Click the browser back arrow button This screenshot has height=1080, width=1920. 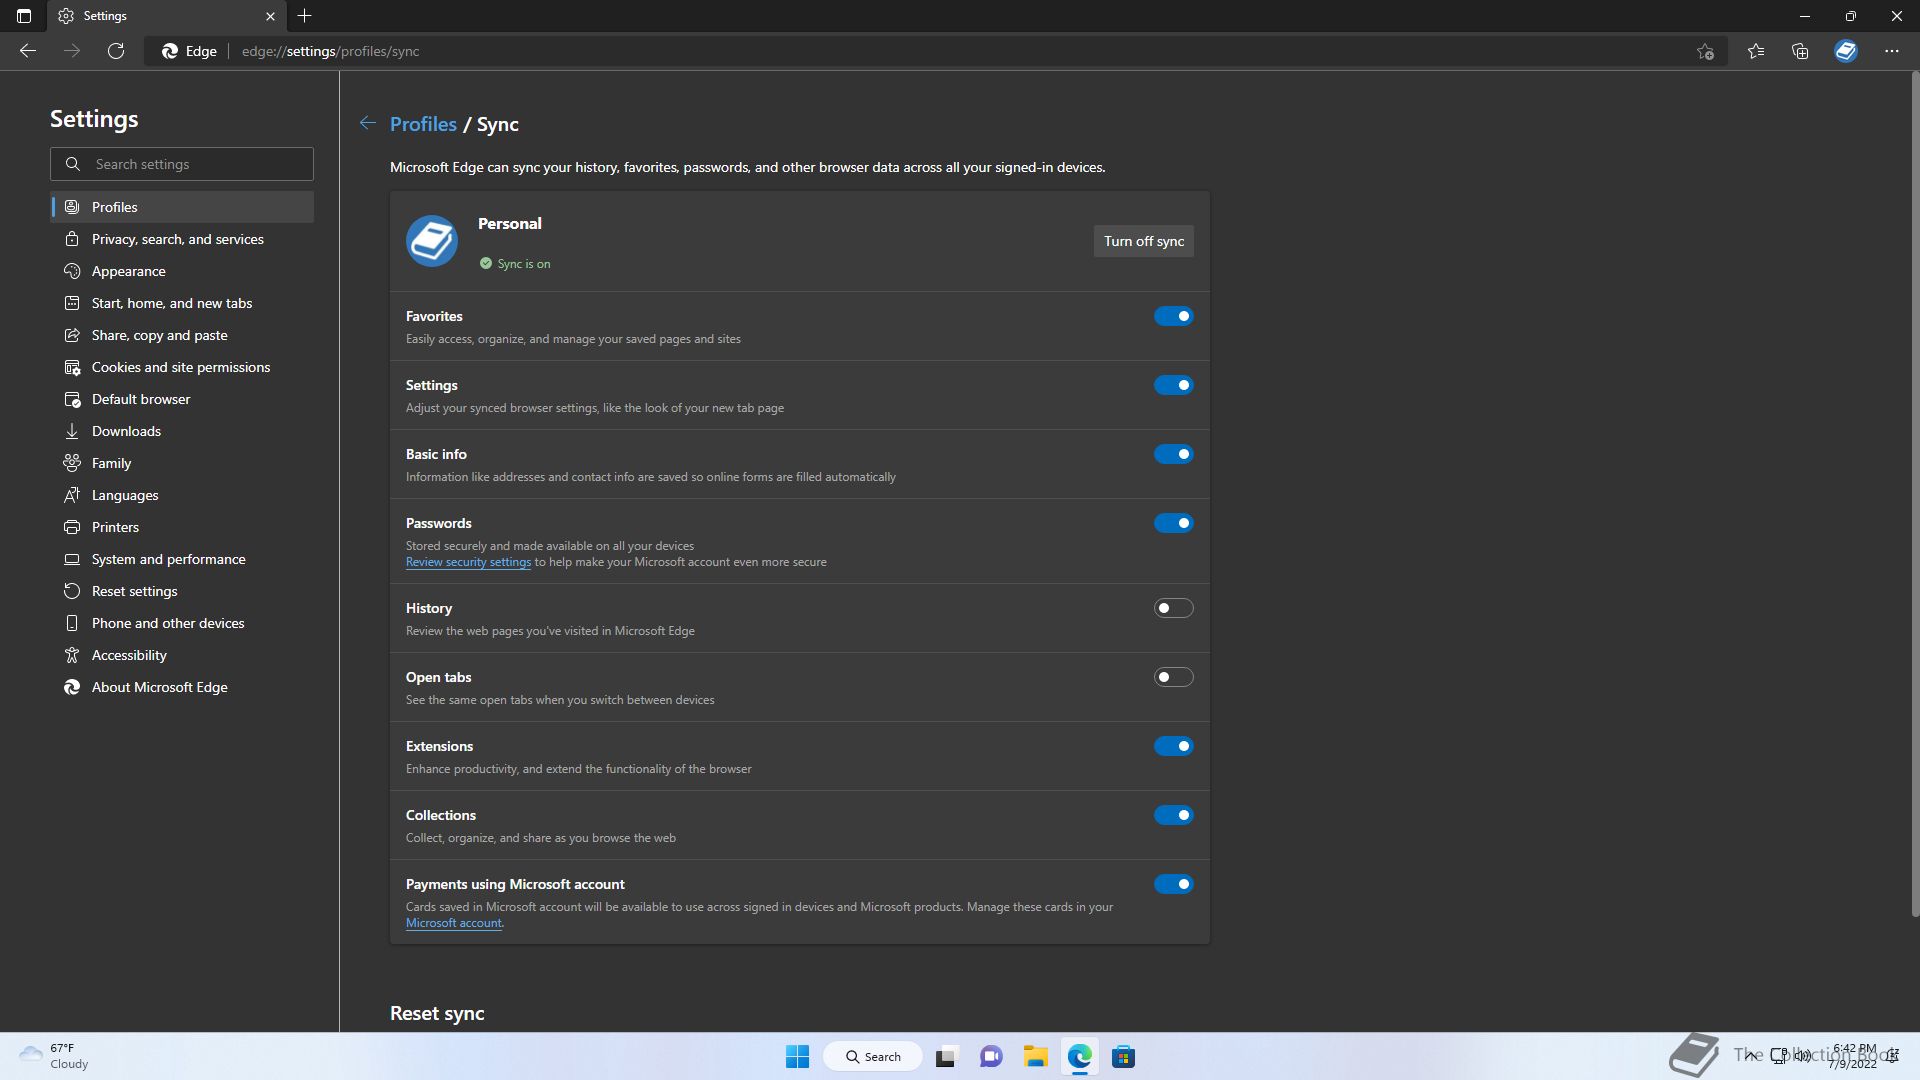(28, 51)
